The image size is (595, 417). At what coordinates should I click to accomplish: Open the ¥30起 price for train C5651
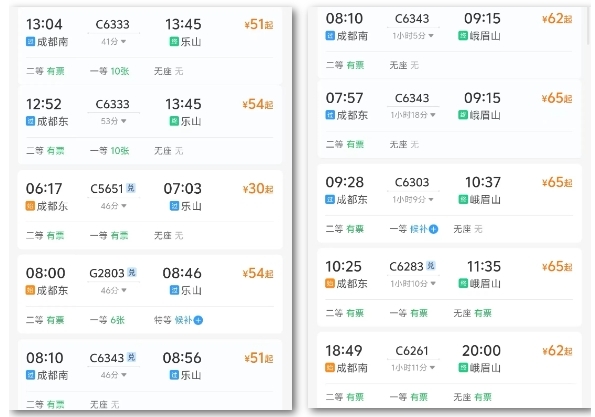pyautogui.click(x=258, y=189)
